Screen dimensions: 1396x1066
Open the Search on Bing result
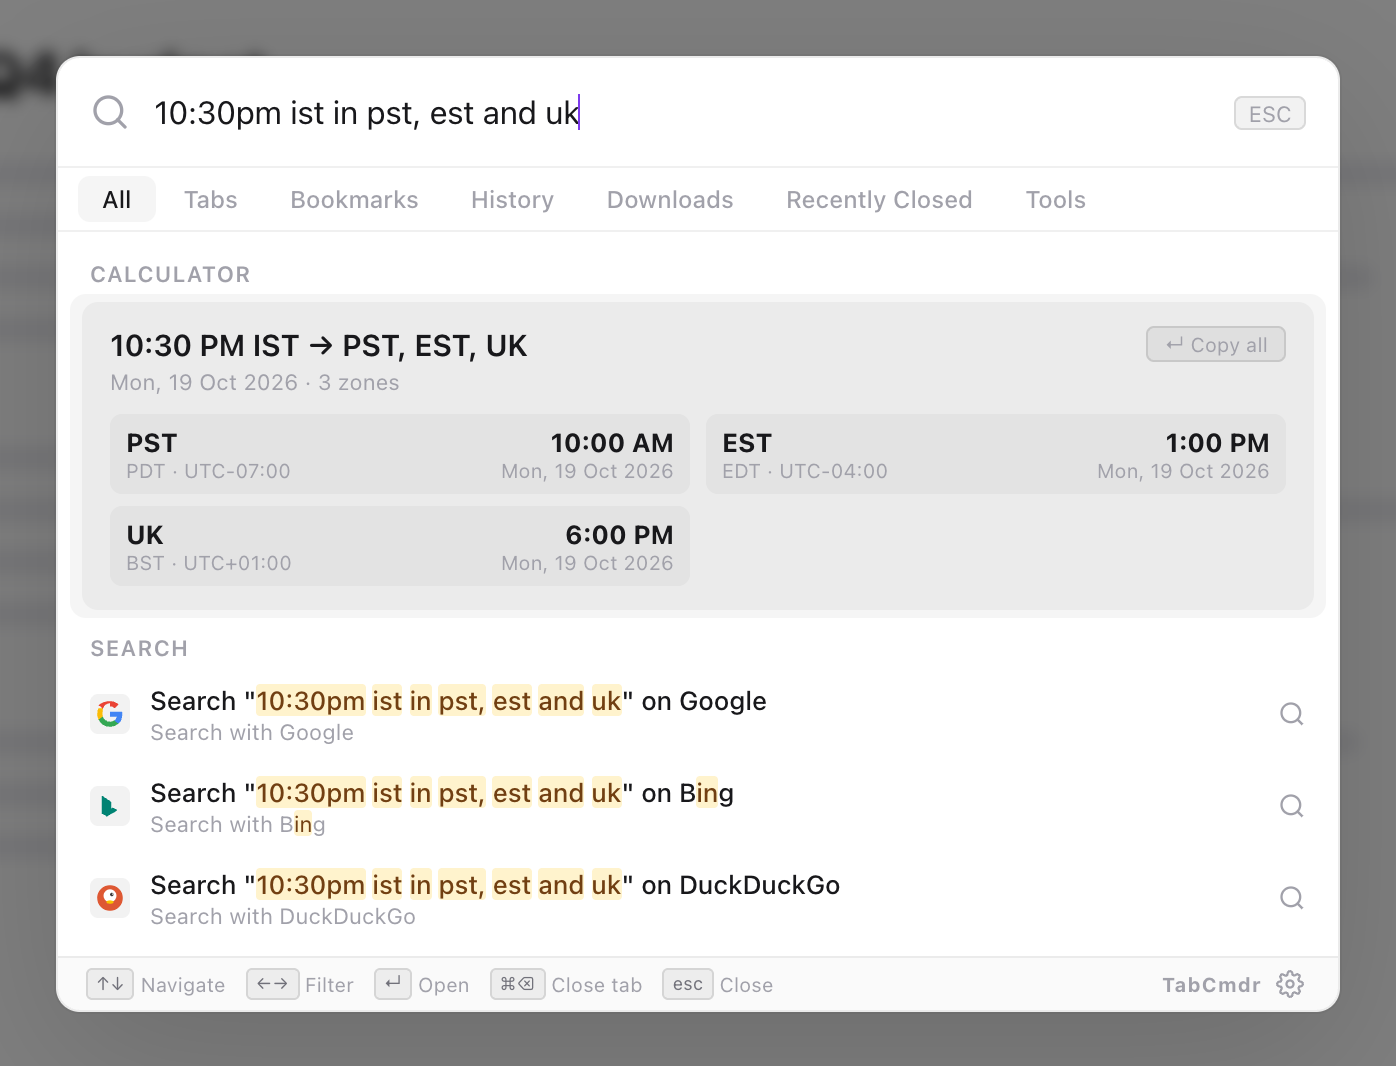(x=698, y=806)
